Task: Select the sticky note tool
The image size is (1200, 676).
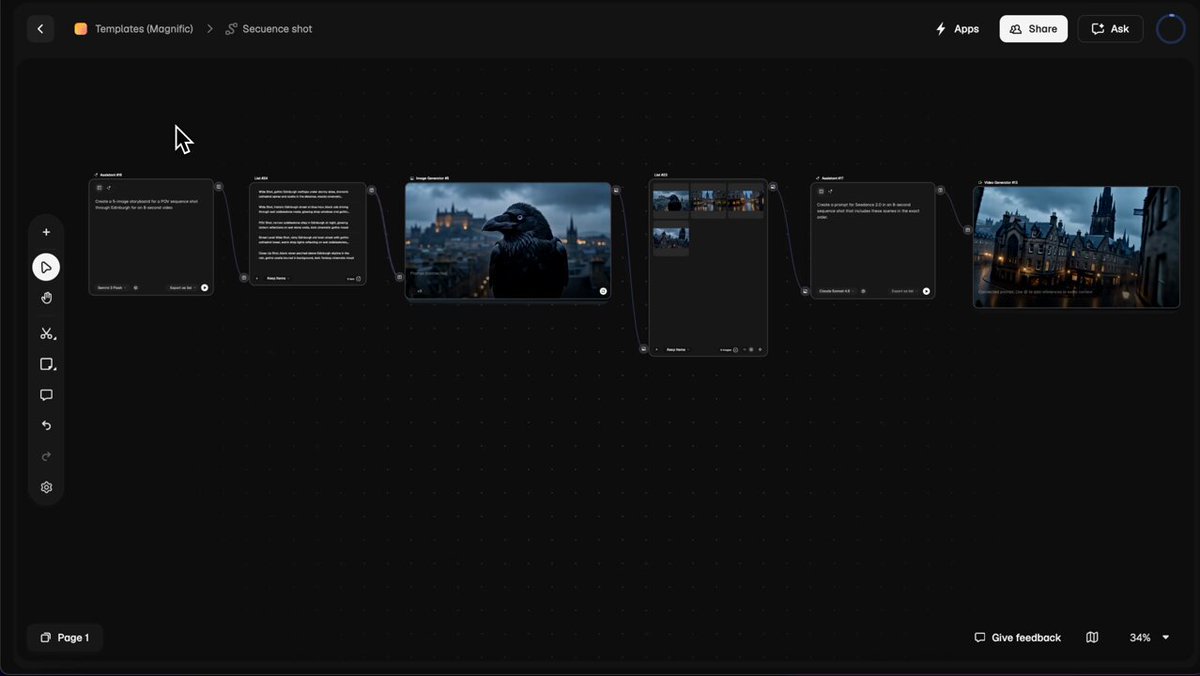Action: coord(46,364)
